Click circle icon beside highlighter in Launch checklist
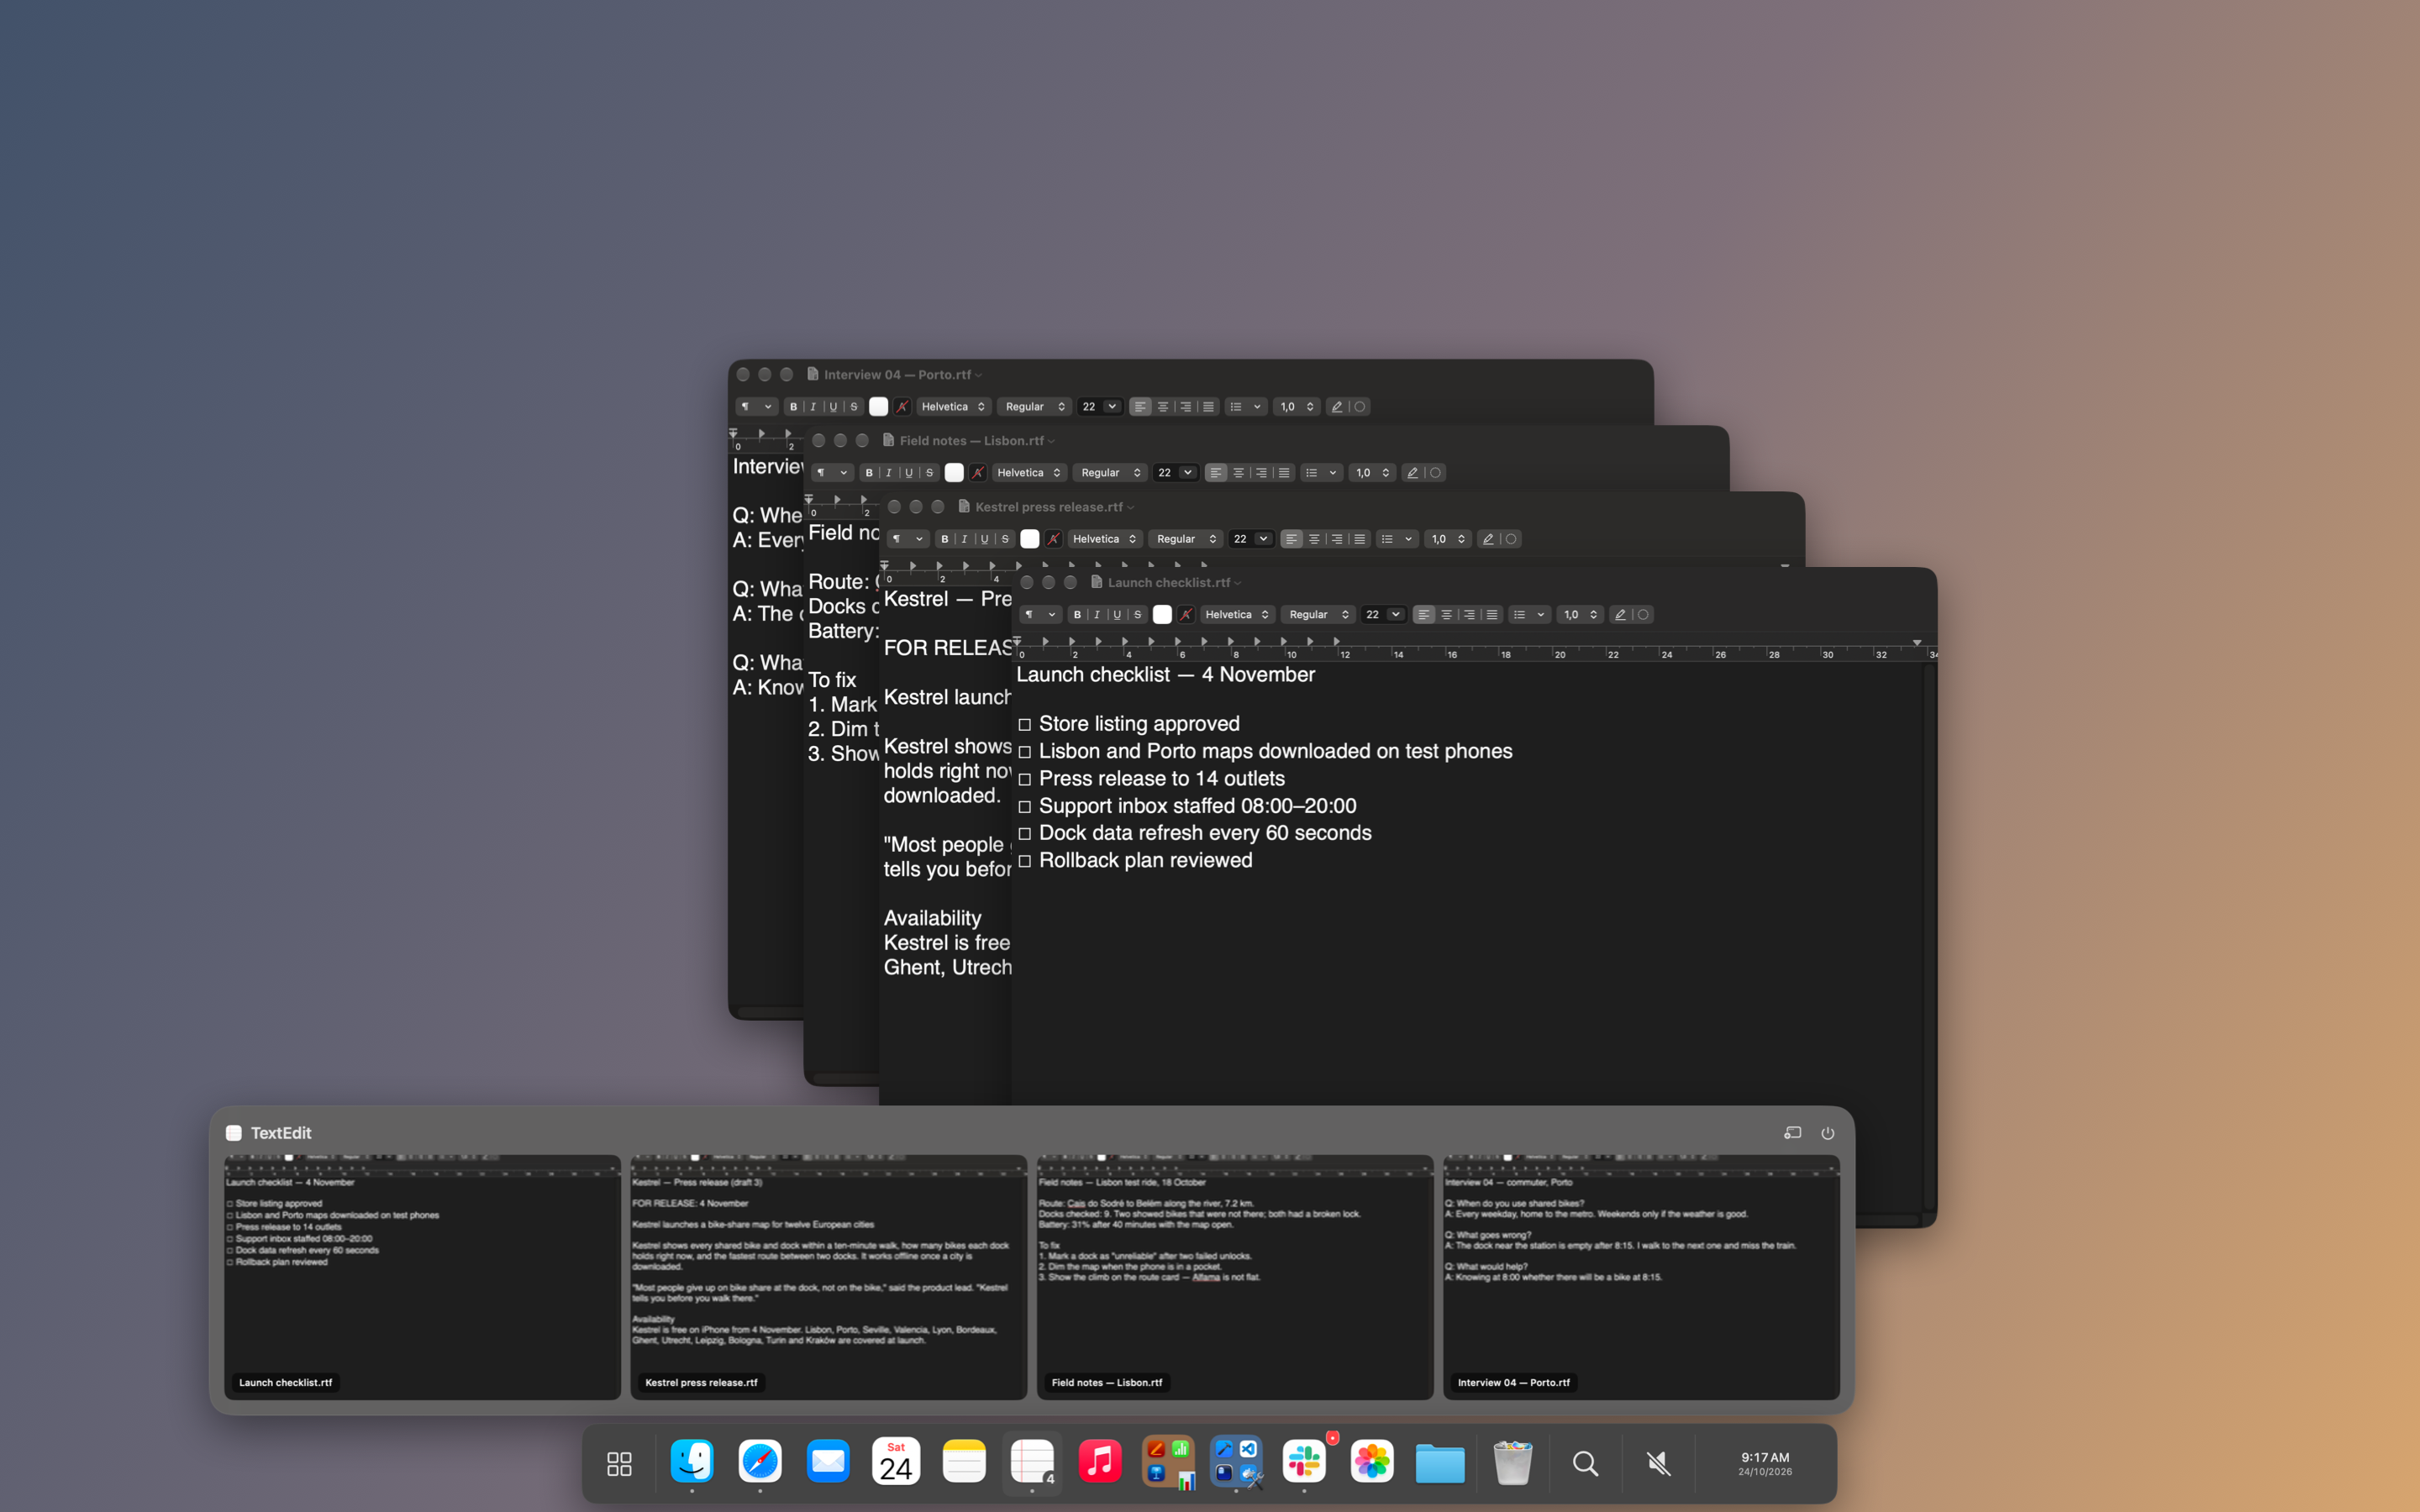2420x1512 pixels. pyautogui.click(x=1642, y=614)
